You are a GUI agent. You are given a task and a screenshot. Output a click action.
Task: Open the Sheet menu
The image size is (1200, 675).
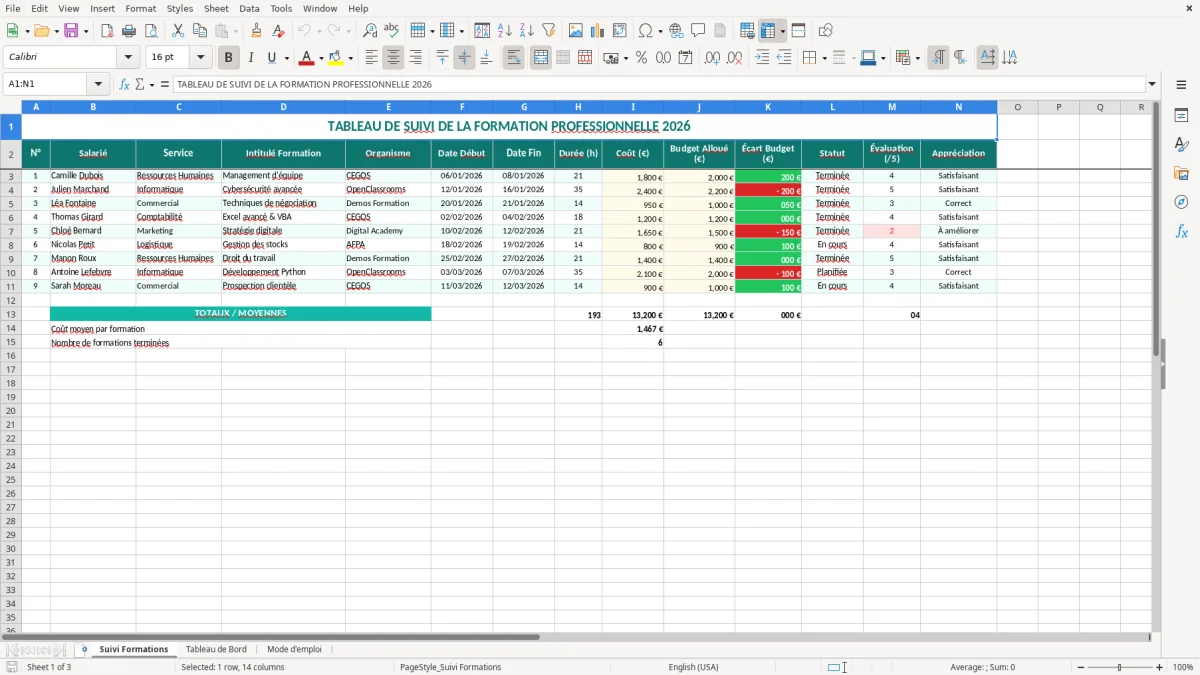click(216, 8)
